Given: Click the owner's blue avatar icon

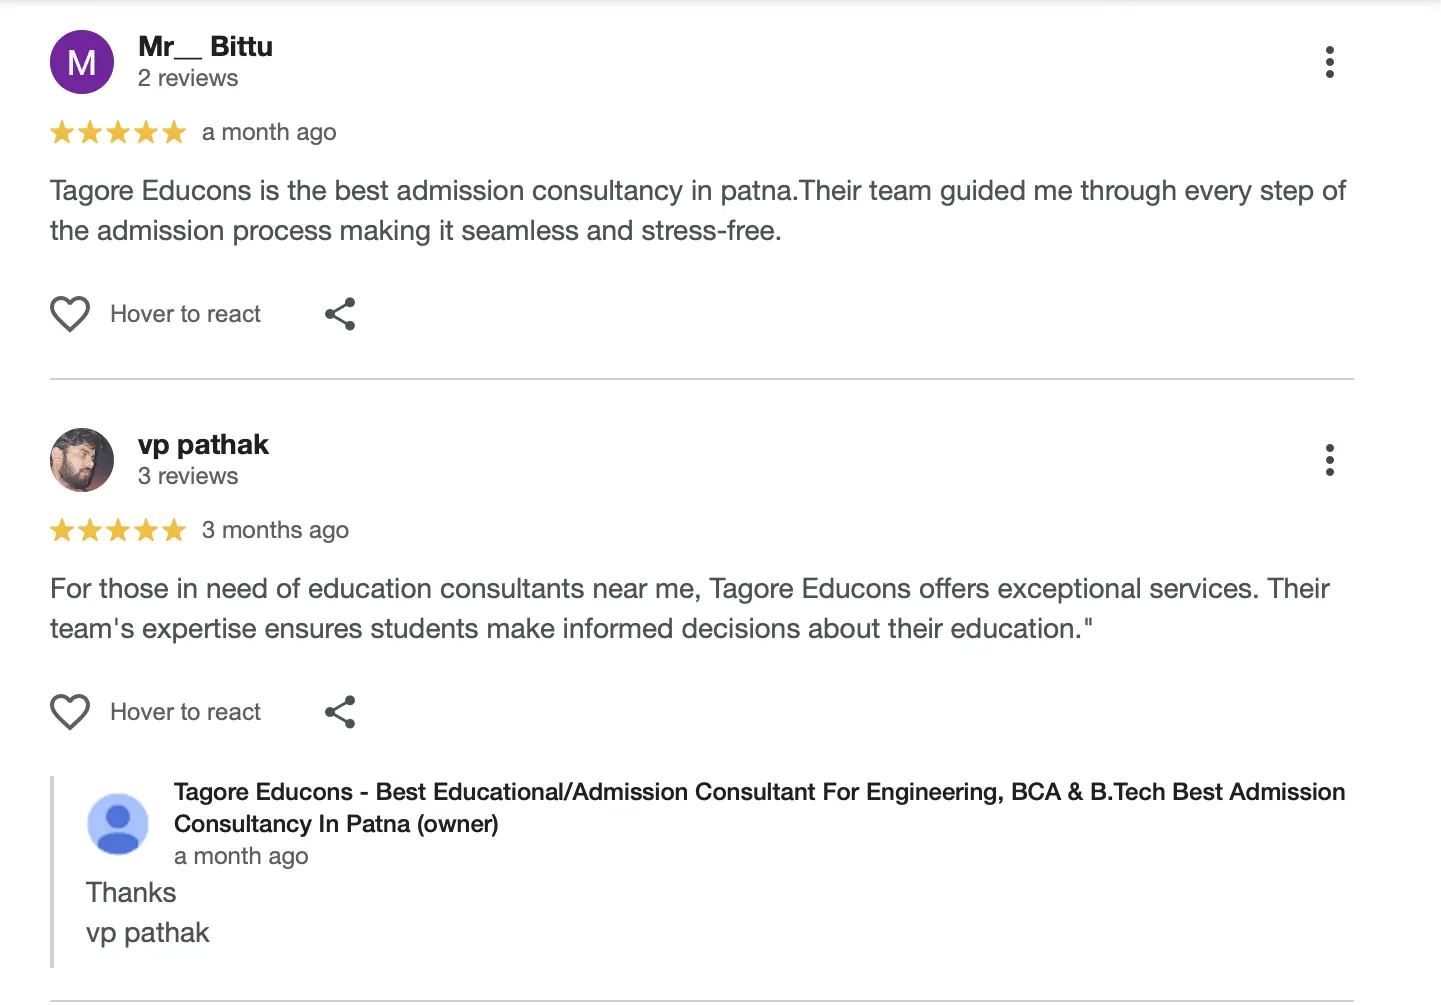Looking at the screenshot, I should point(118,824).
